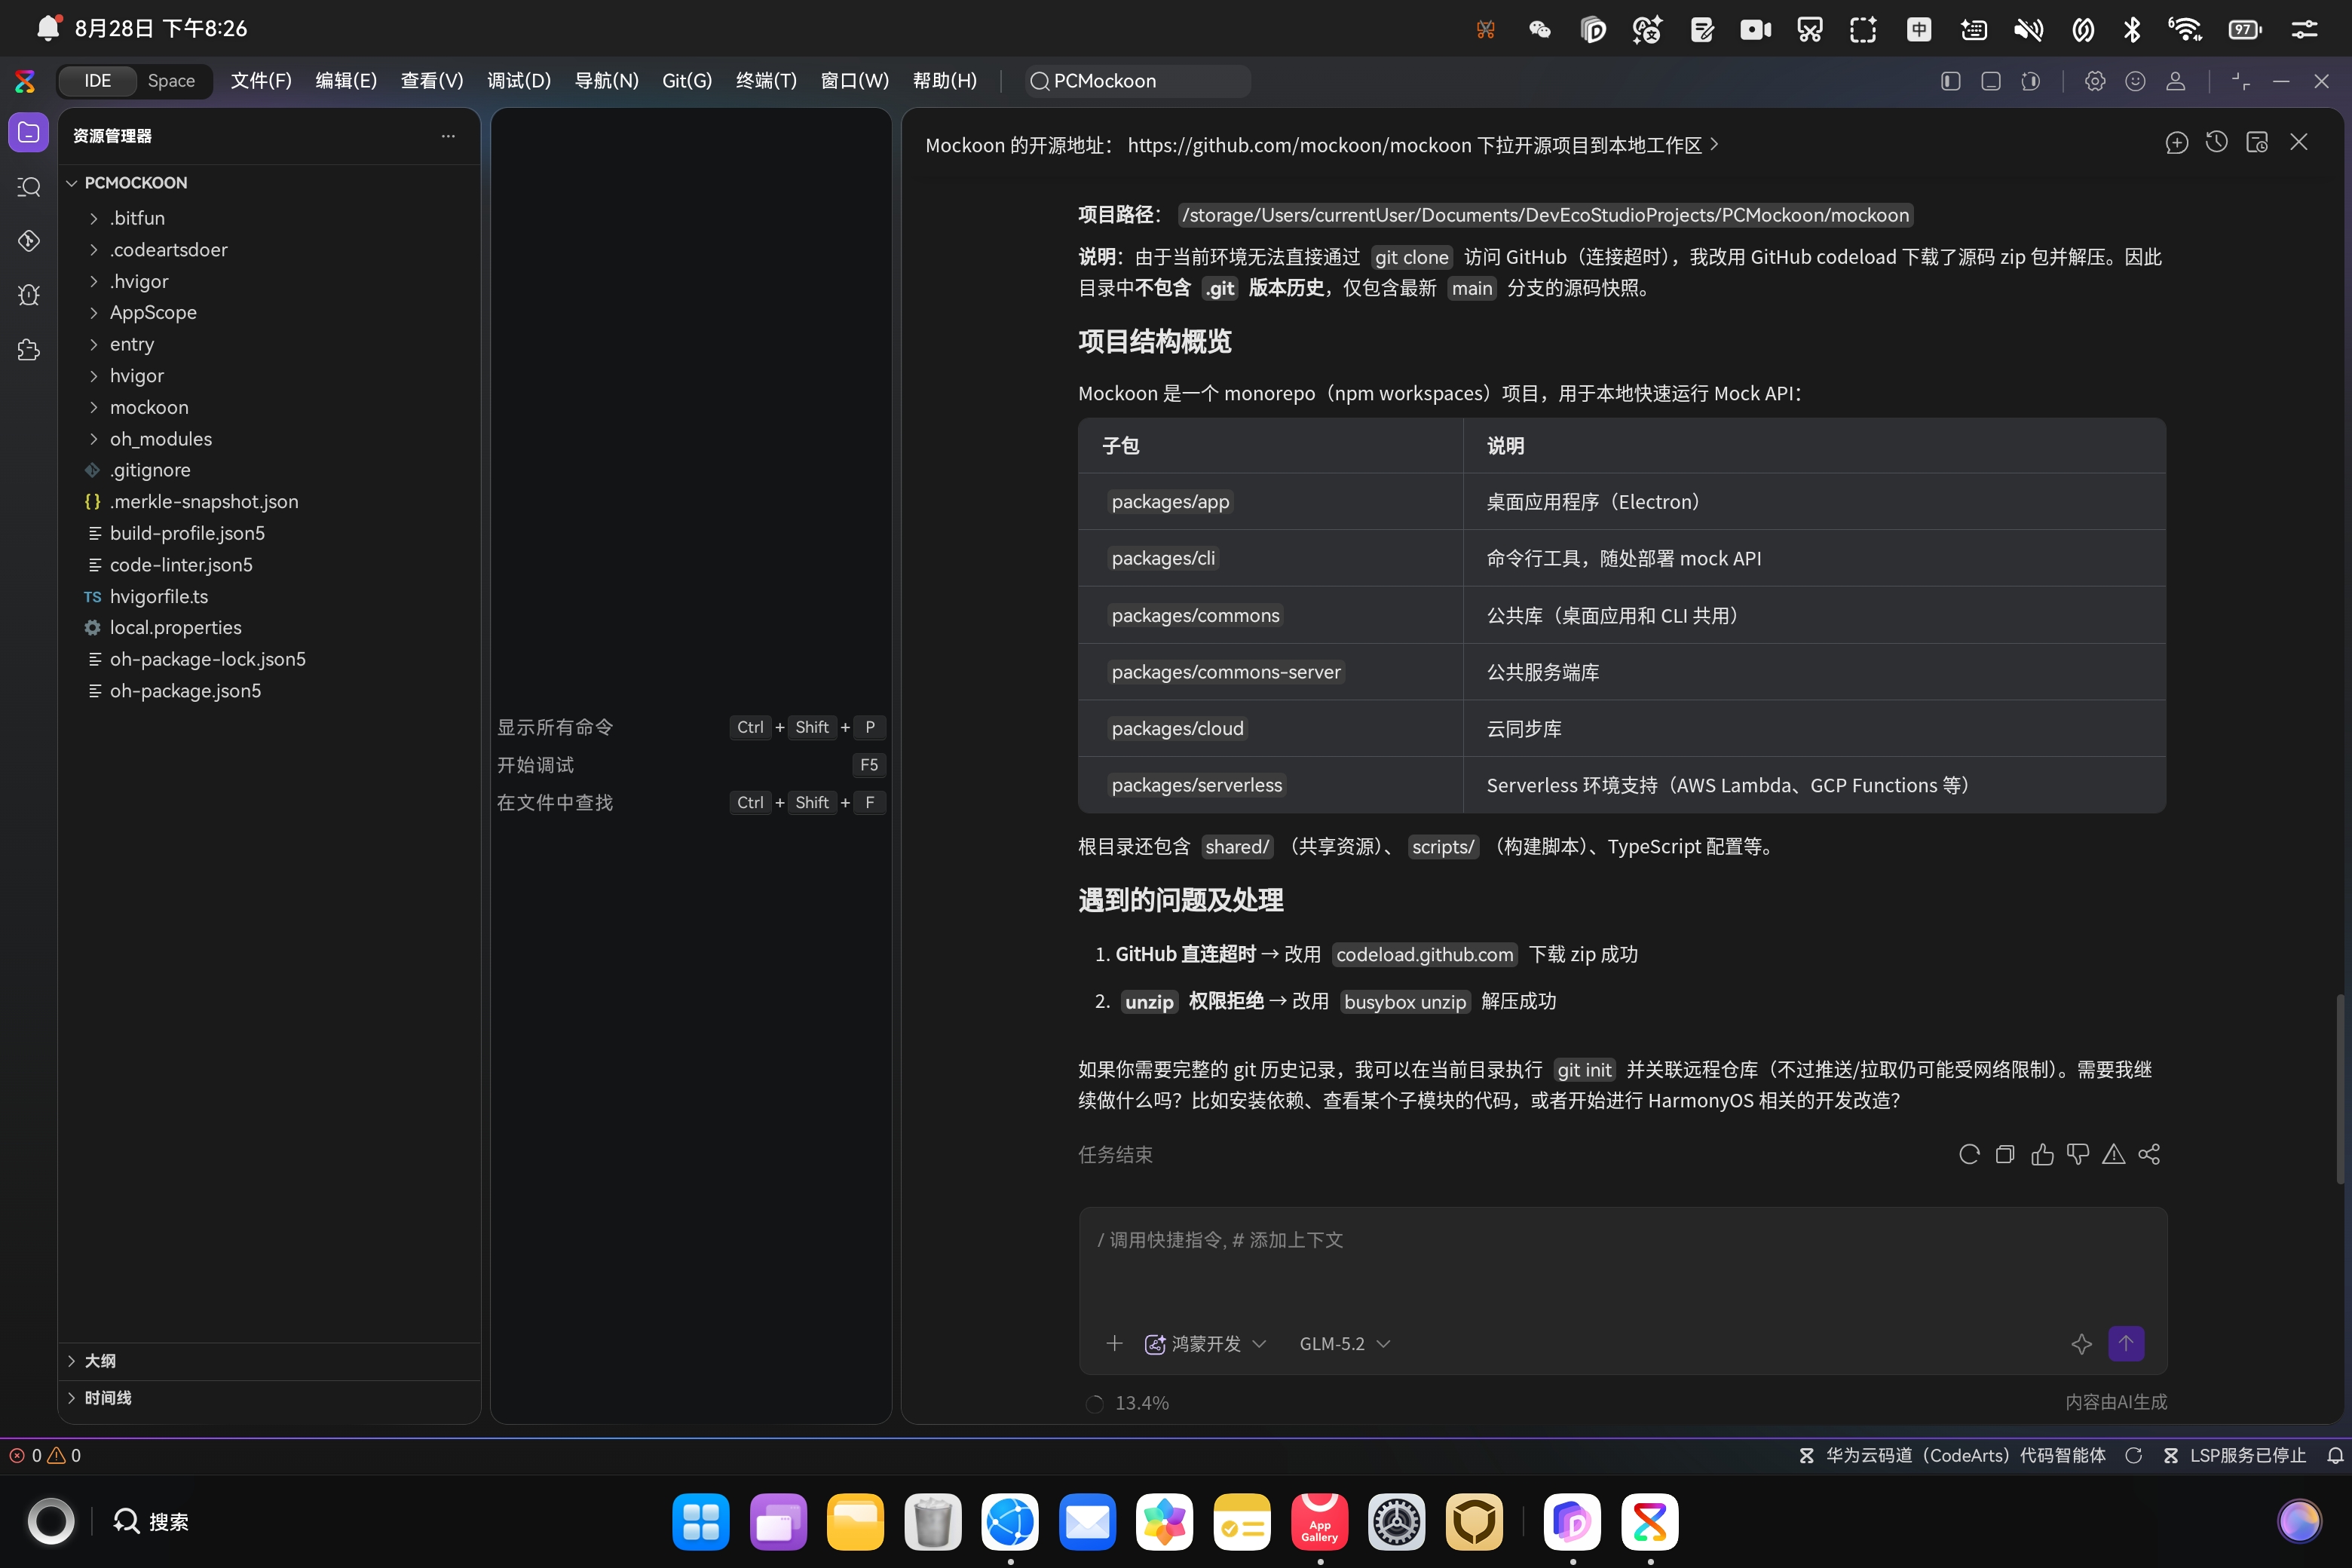The width and height of the screenshot is (2352, 1568).
Task: Open the hvigorfile.ts file
Action: [269, 597]
